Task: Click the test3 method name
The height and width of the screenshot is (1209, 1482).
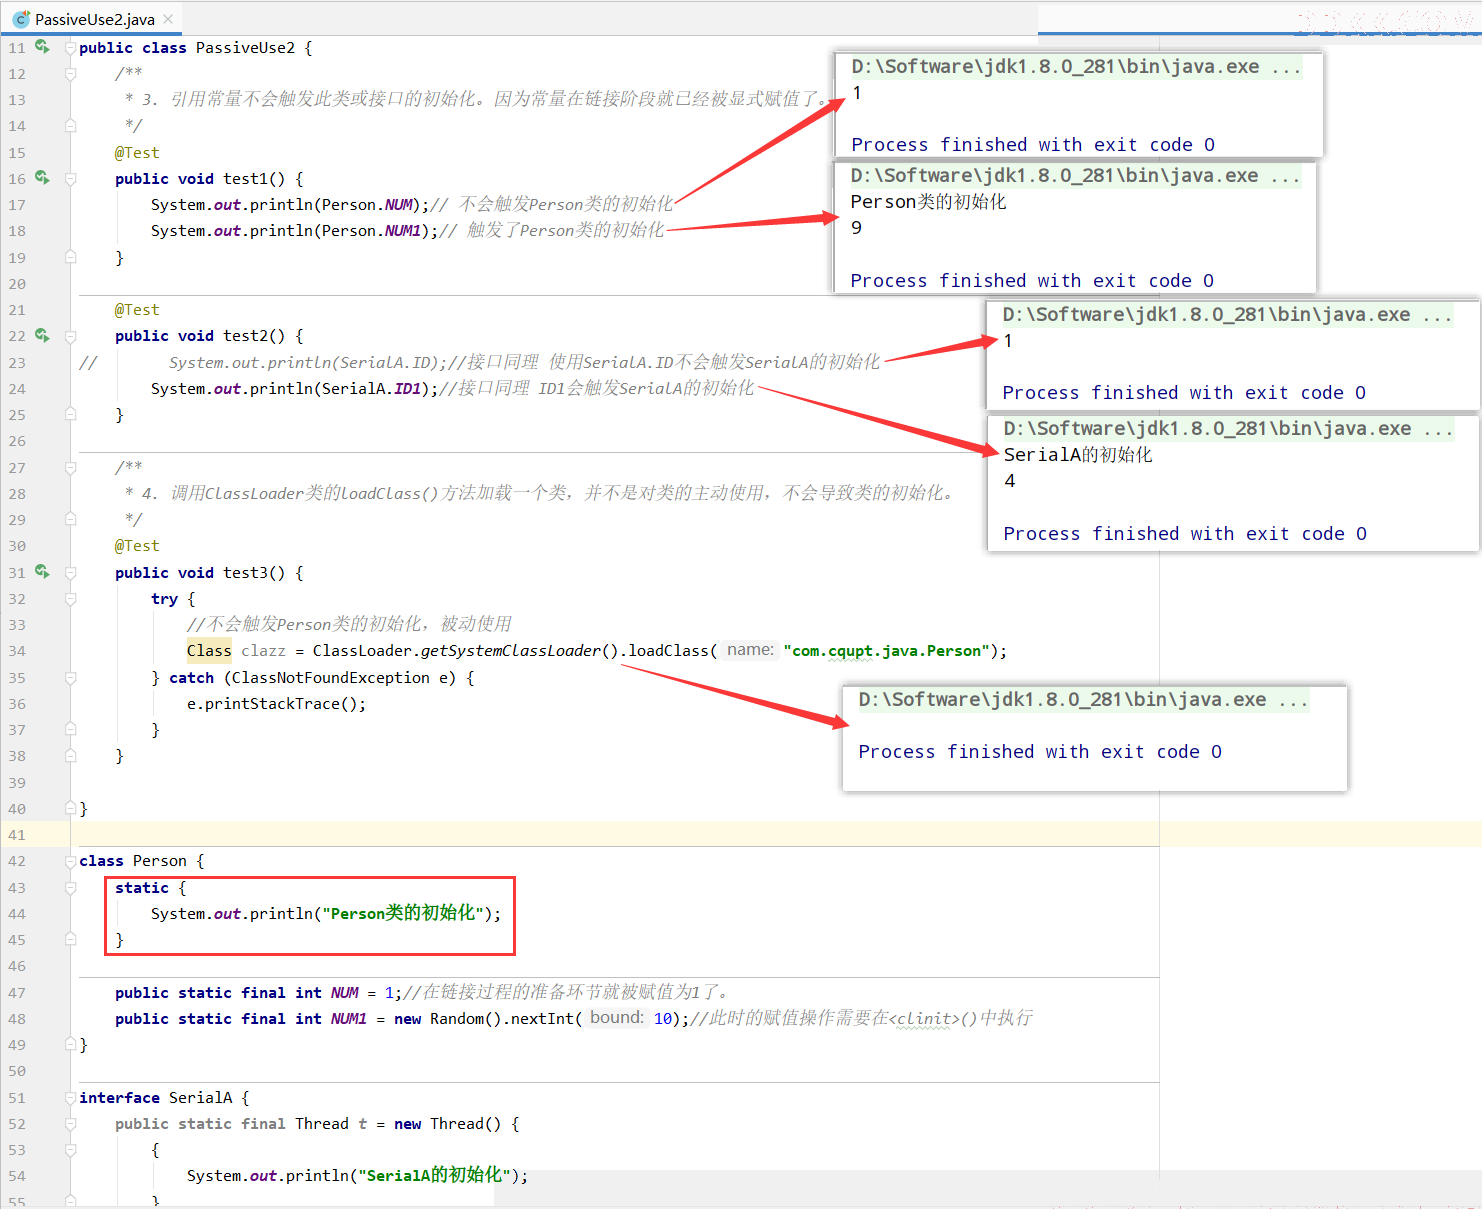Action: (x=245, y=573)
